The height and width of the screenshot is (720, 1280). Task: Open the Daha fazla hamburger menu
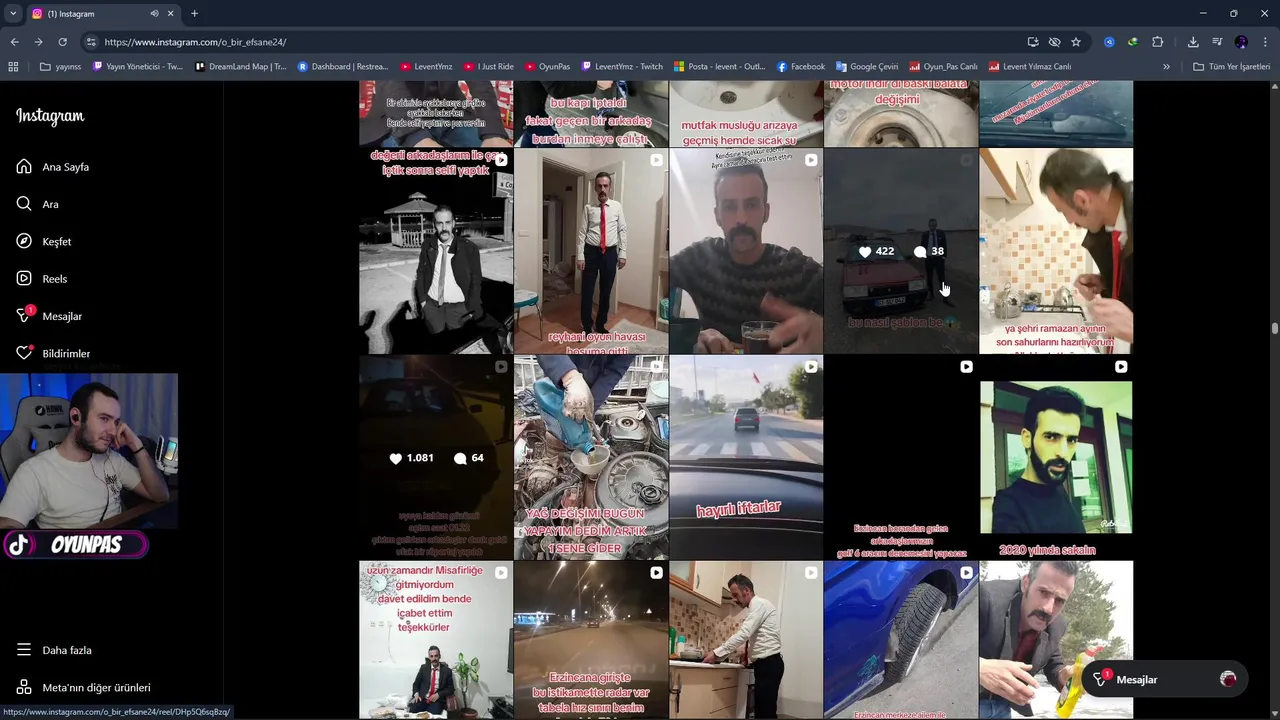24,650
